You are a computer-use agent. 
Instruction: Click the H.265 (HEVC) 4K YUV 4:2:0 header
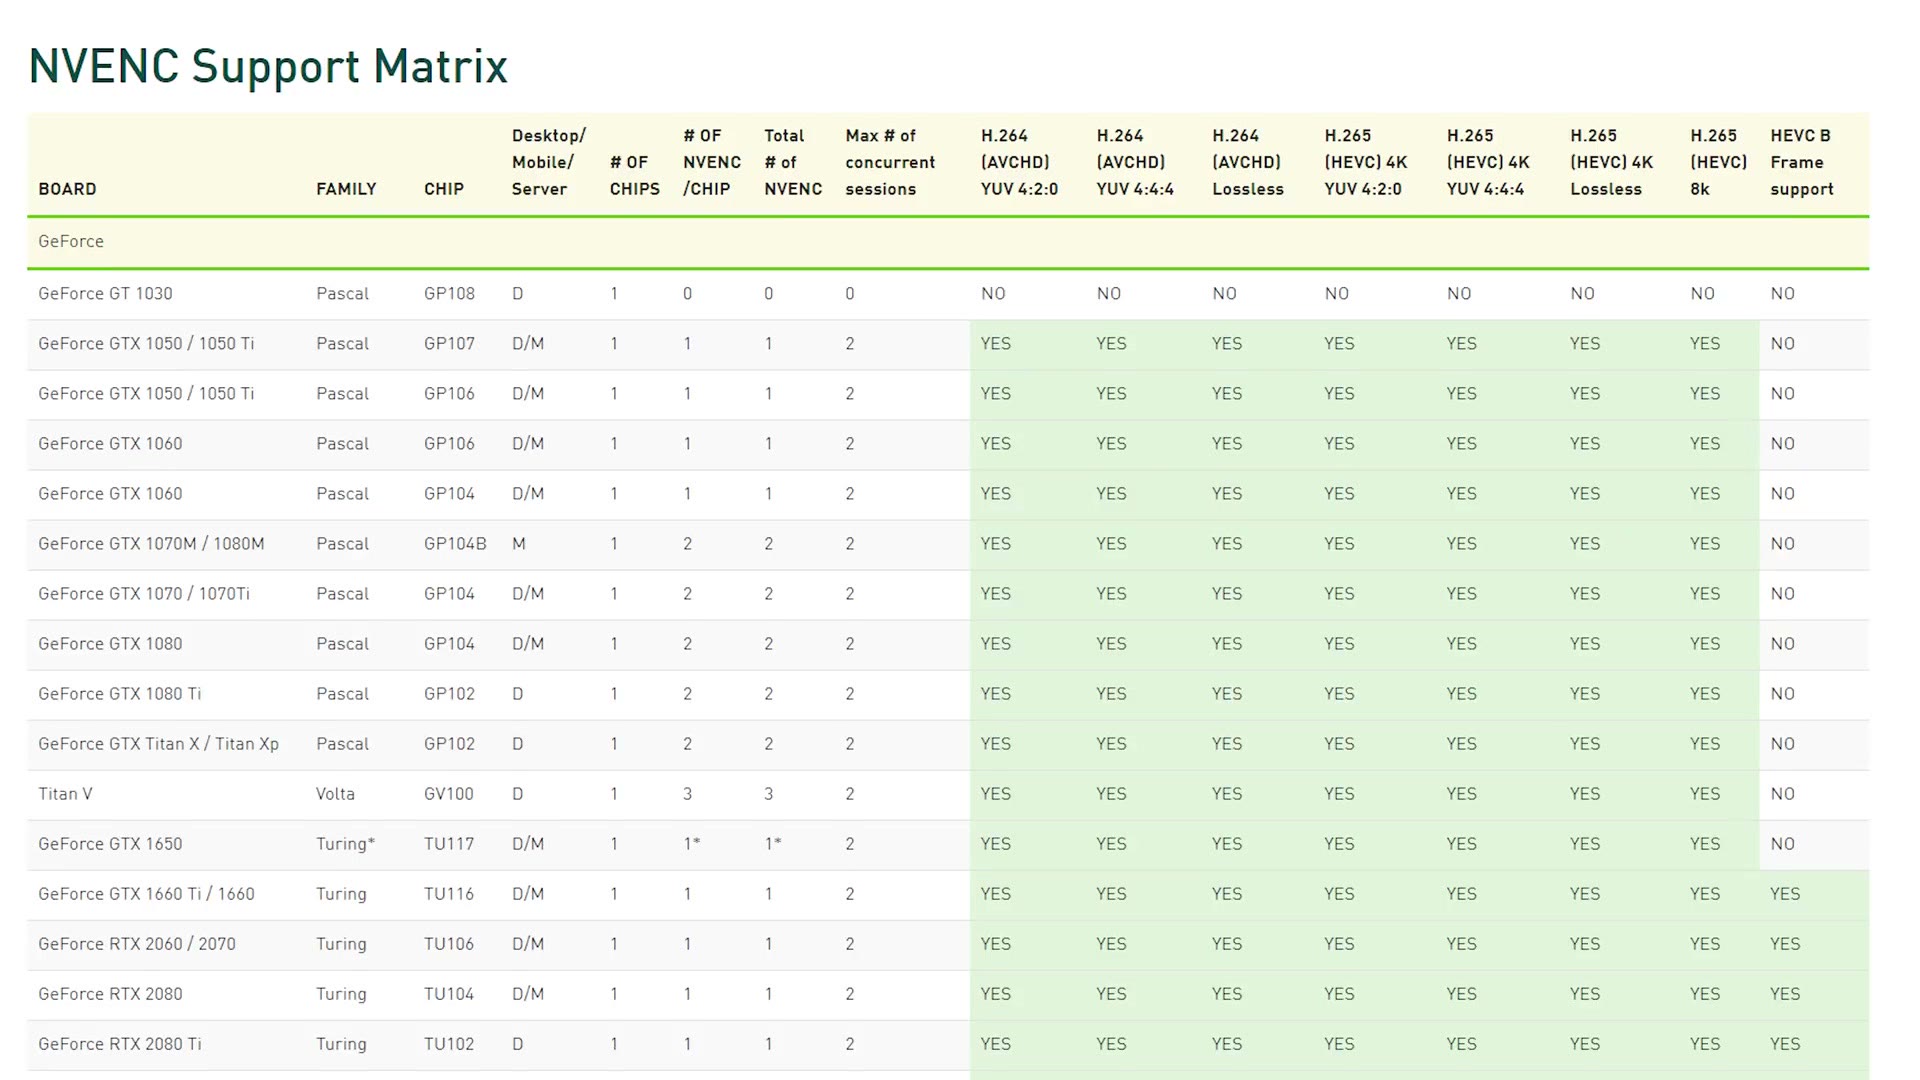tap(1365, 162)
